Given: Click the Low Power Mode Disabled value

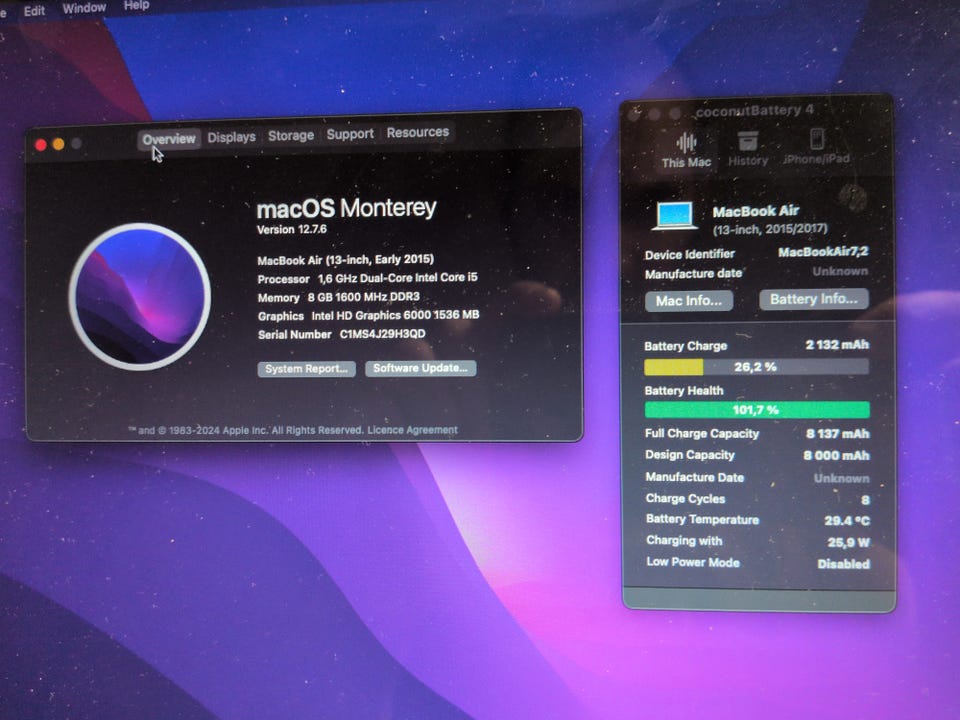Looking at the screenshot, I should click(x=844, y=564).
